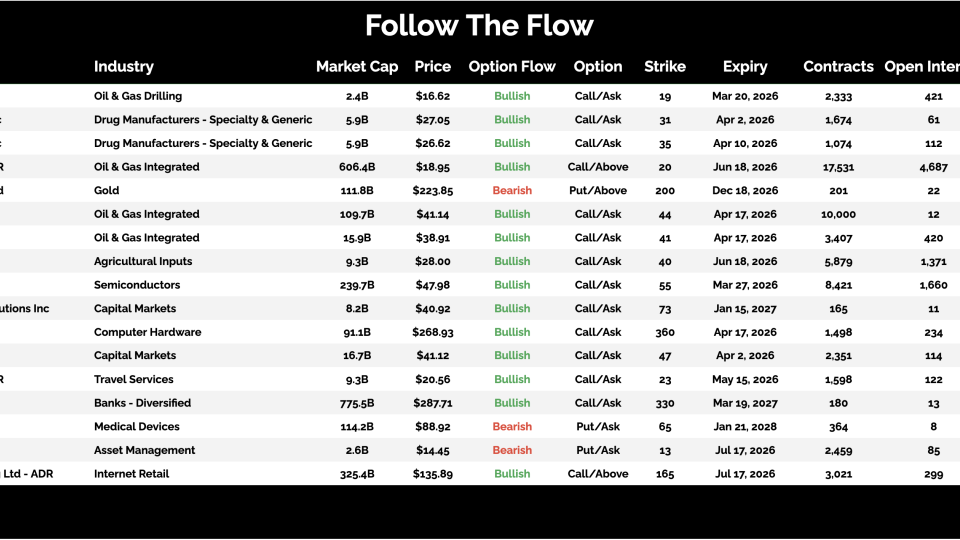Click the Contracts column header
Viewport: 960px width, 540px height.
pyautogui.click(x=838, y=67)
